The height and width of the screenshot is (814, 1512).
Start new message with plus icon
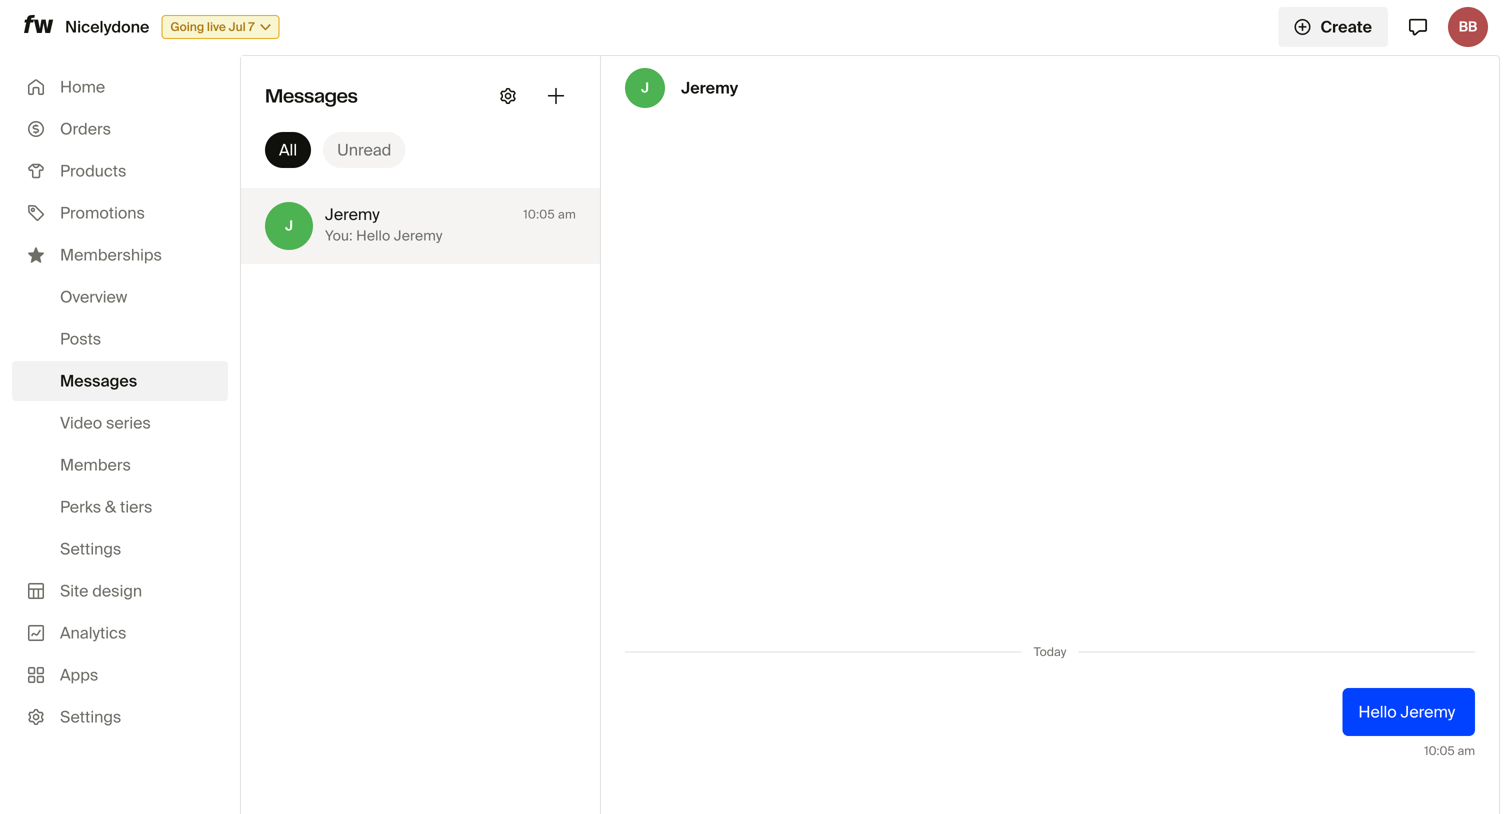tap(556, 96)
